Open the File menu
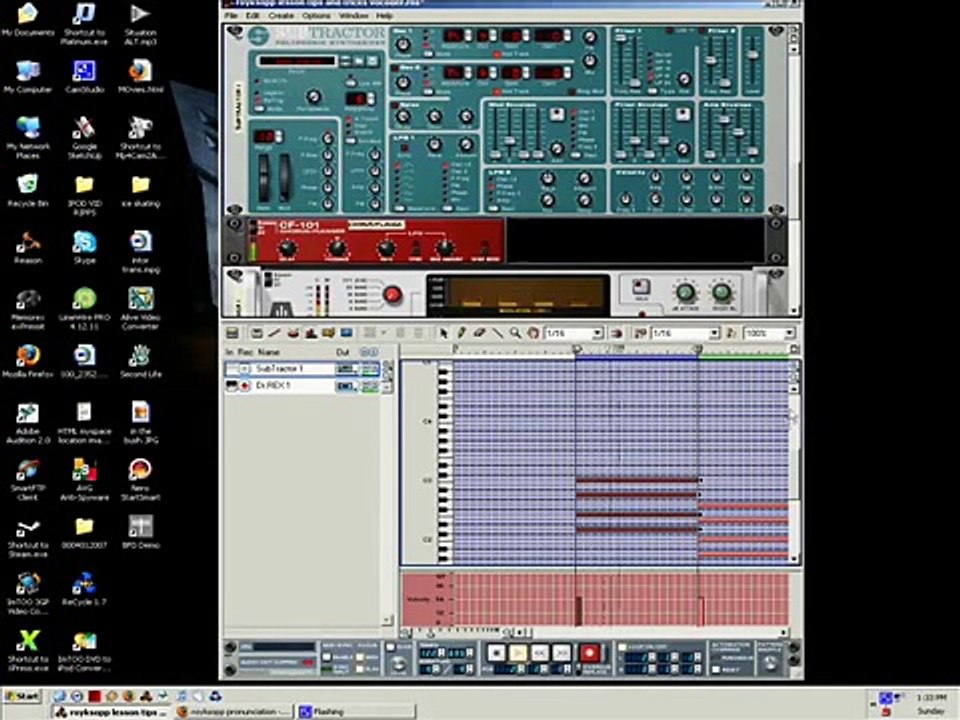Screen dimensions: 960x720 coord(230,15)
